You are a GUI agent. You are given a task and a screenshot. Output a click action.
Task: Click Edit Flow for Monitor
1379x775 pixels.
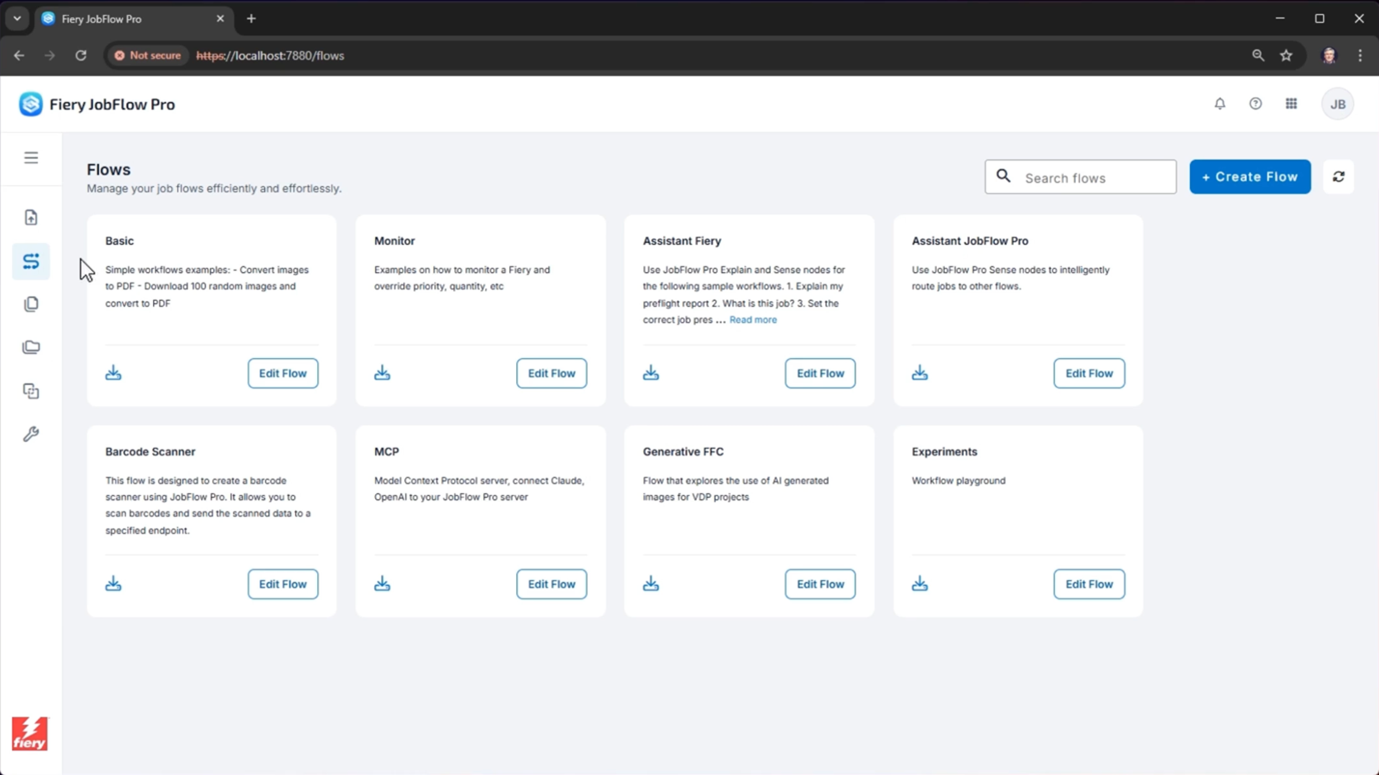[x=551, y=373]
